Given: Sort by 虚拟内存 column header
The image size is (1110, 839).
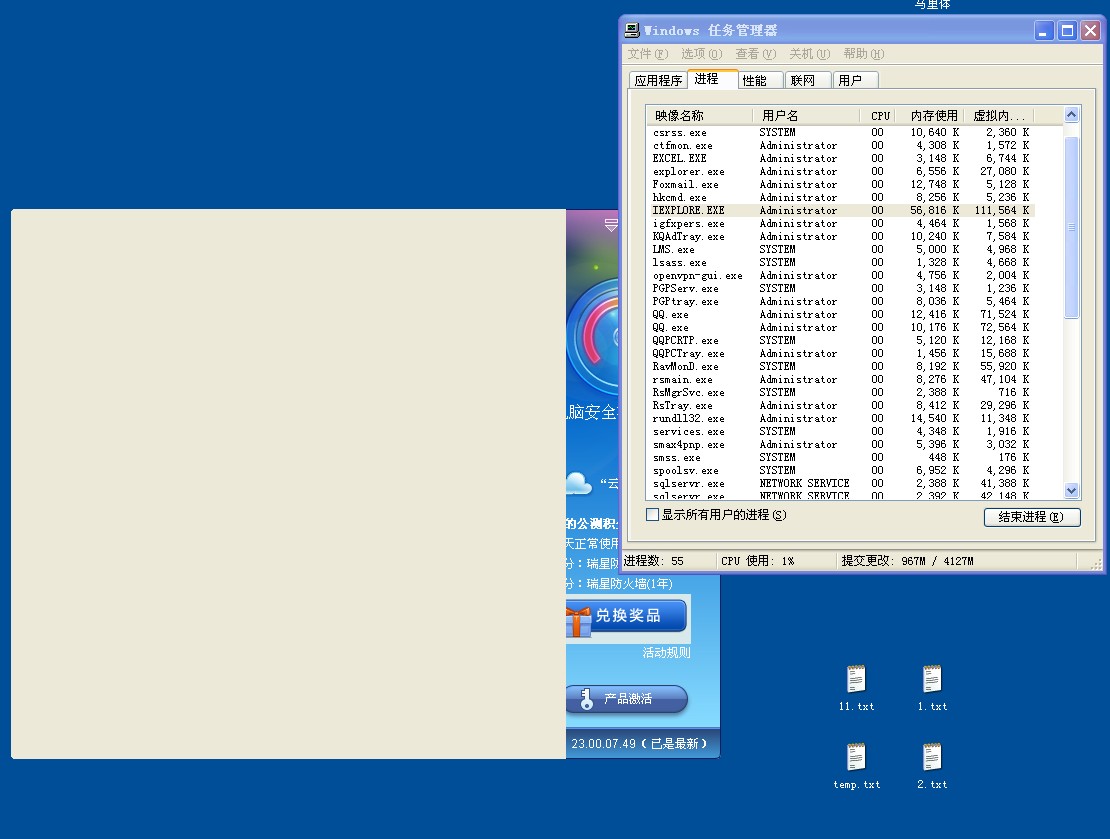Looking at the screenshot, I should (x=1000, y=115).
